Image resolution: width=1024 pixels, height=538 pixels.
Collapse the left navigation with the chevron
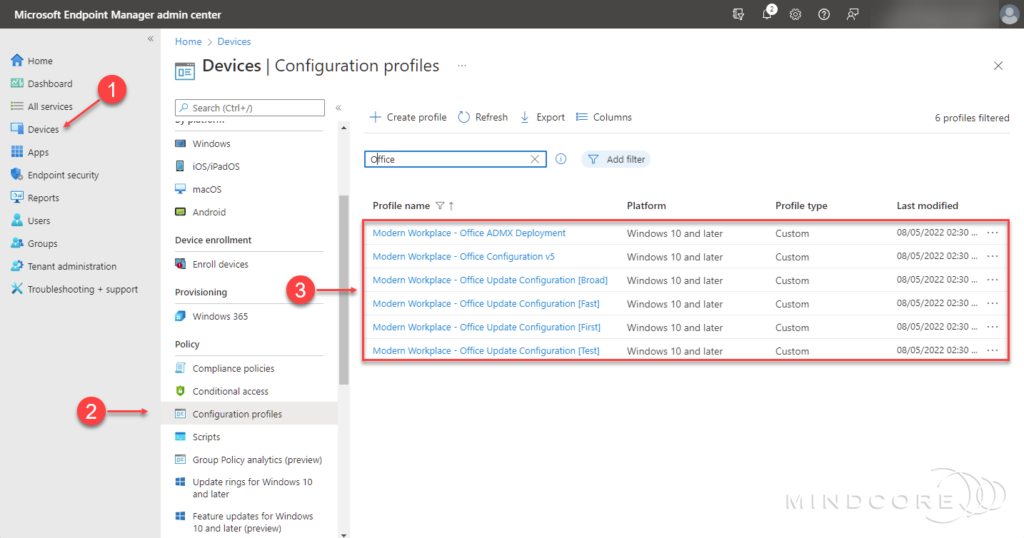click(x=150, y=39)
